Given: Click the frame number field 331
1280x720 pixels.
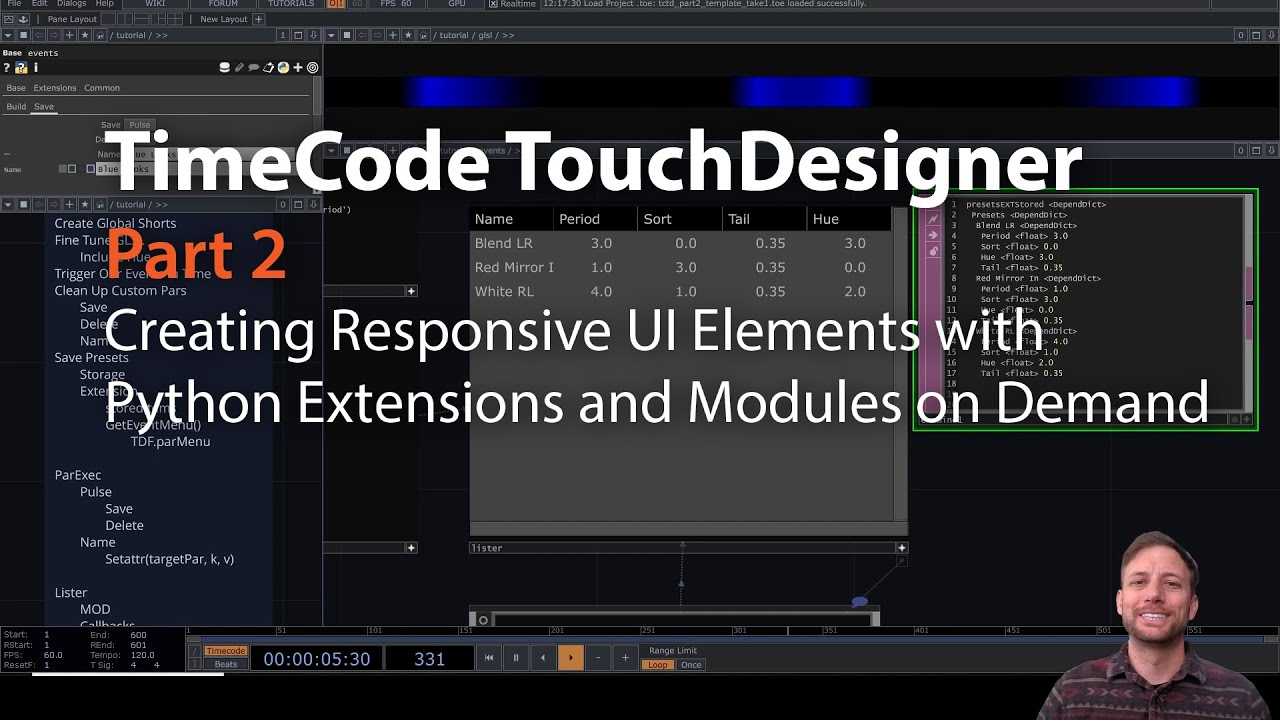Looking at the screenshot, I should [429, 659].
